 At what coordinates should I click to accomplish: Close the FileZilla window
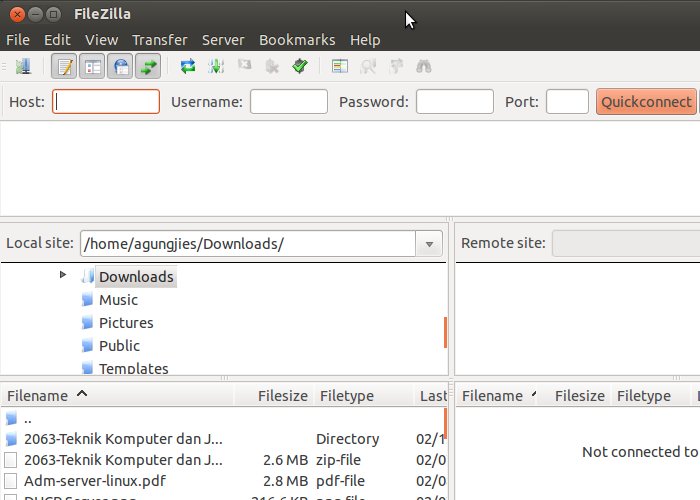17,14
